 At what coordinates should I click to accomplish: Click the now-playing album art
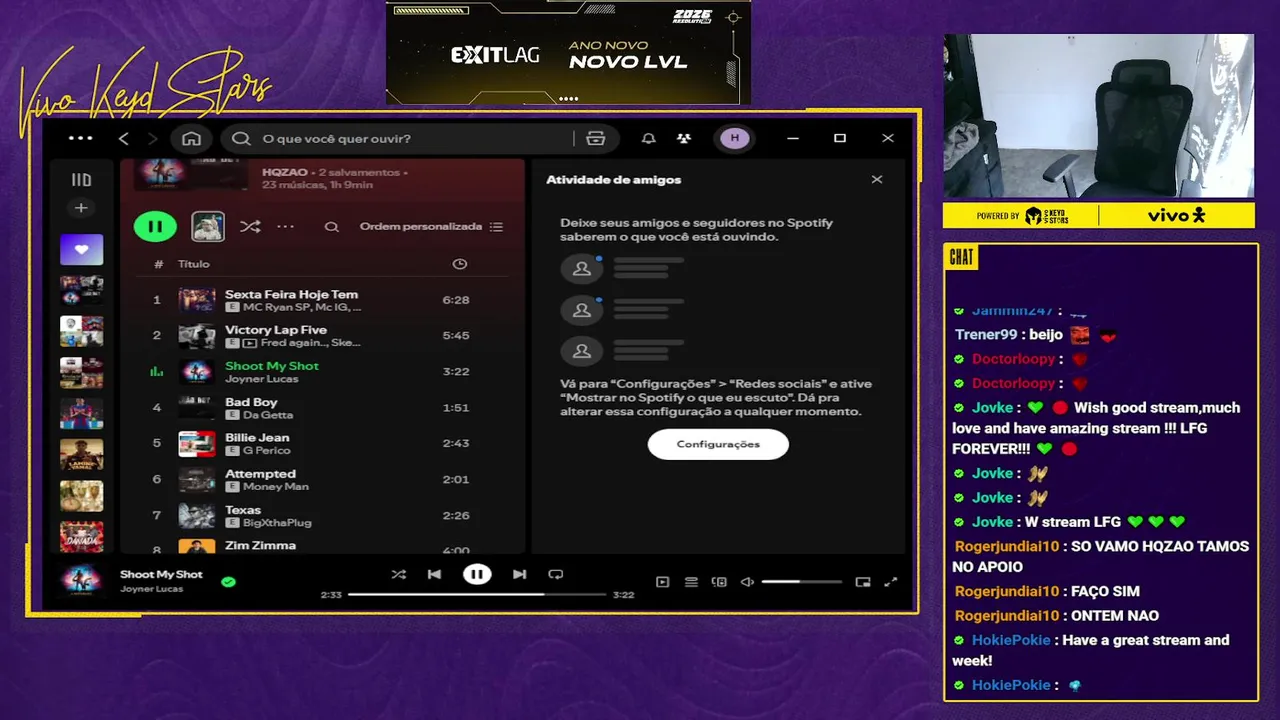pos(81,580)
